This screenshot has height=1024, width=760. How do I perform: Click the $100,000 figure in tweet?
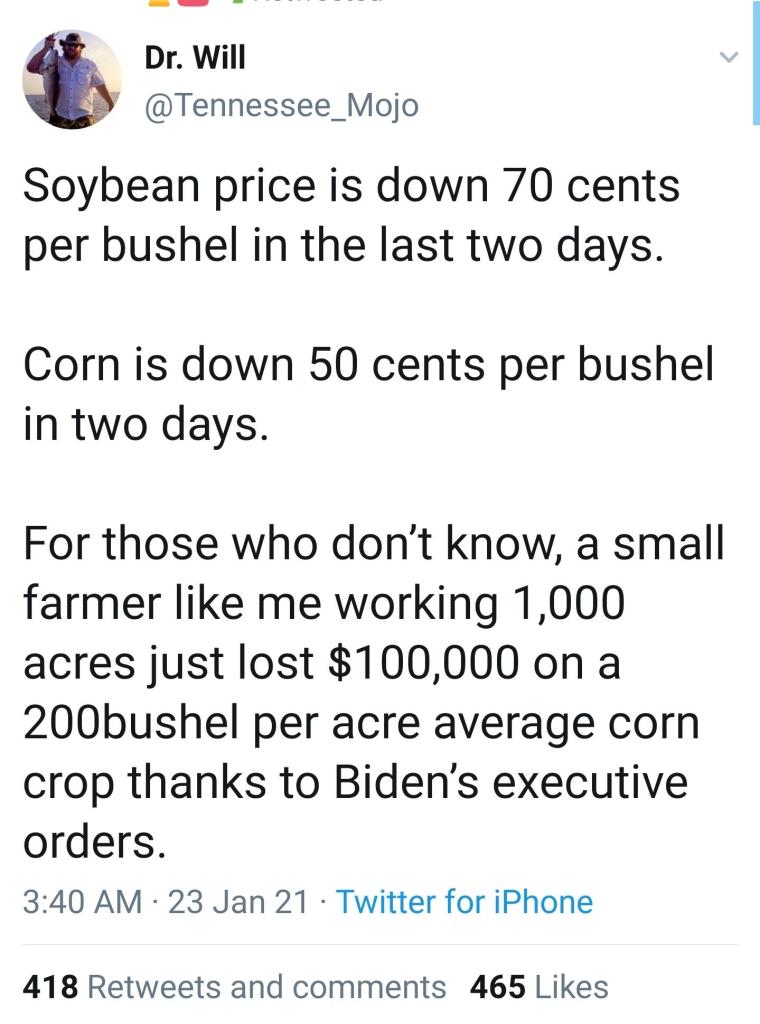(424, 663)
